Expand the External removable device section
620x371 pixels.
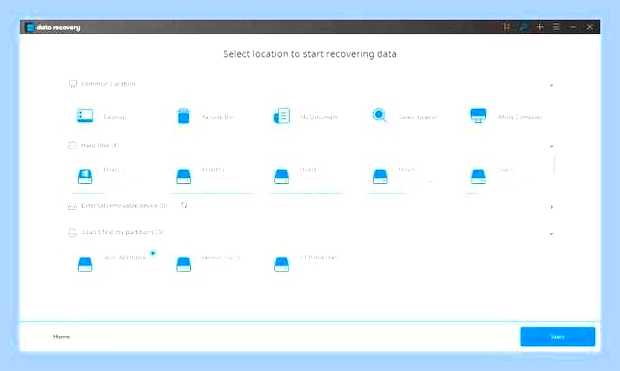coord(551,206)
